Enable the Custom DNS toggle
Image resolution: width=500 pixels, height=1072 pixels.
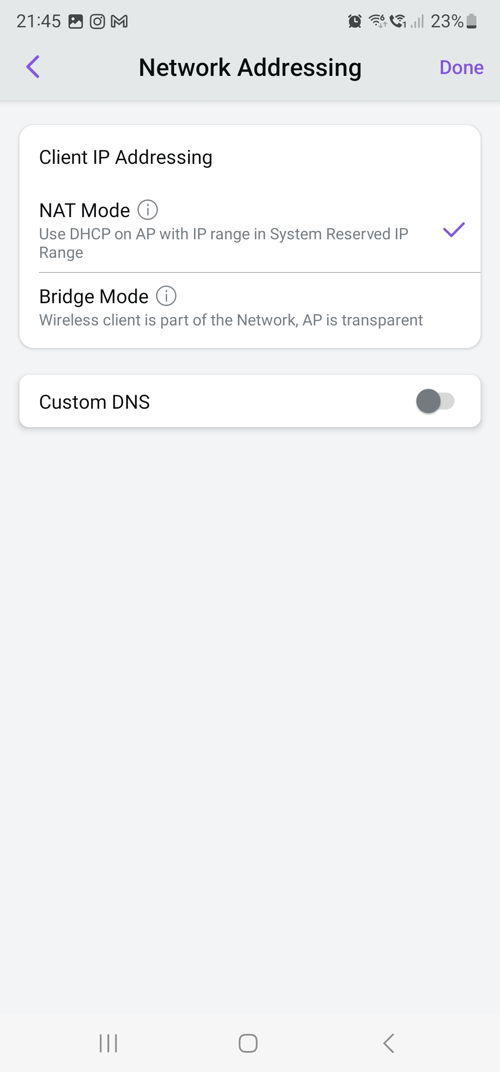pos(435,401)
